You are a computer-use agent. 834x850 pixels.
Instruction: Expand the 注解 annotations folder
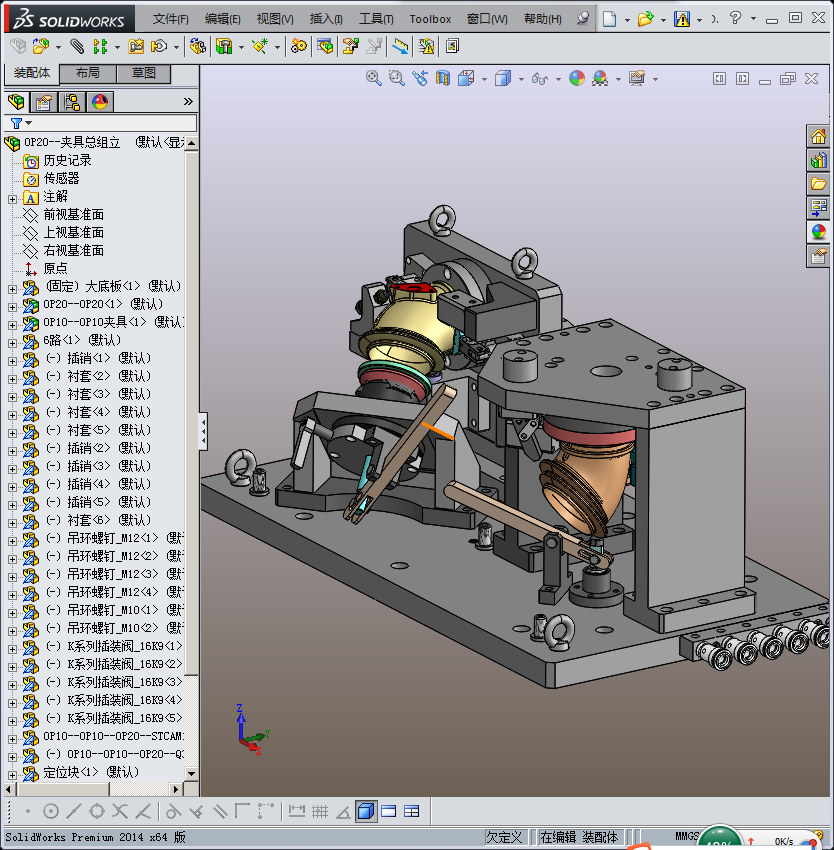(12, 197)
